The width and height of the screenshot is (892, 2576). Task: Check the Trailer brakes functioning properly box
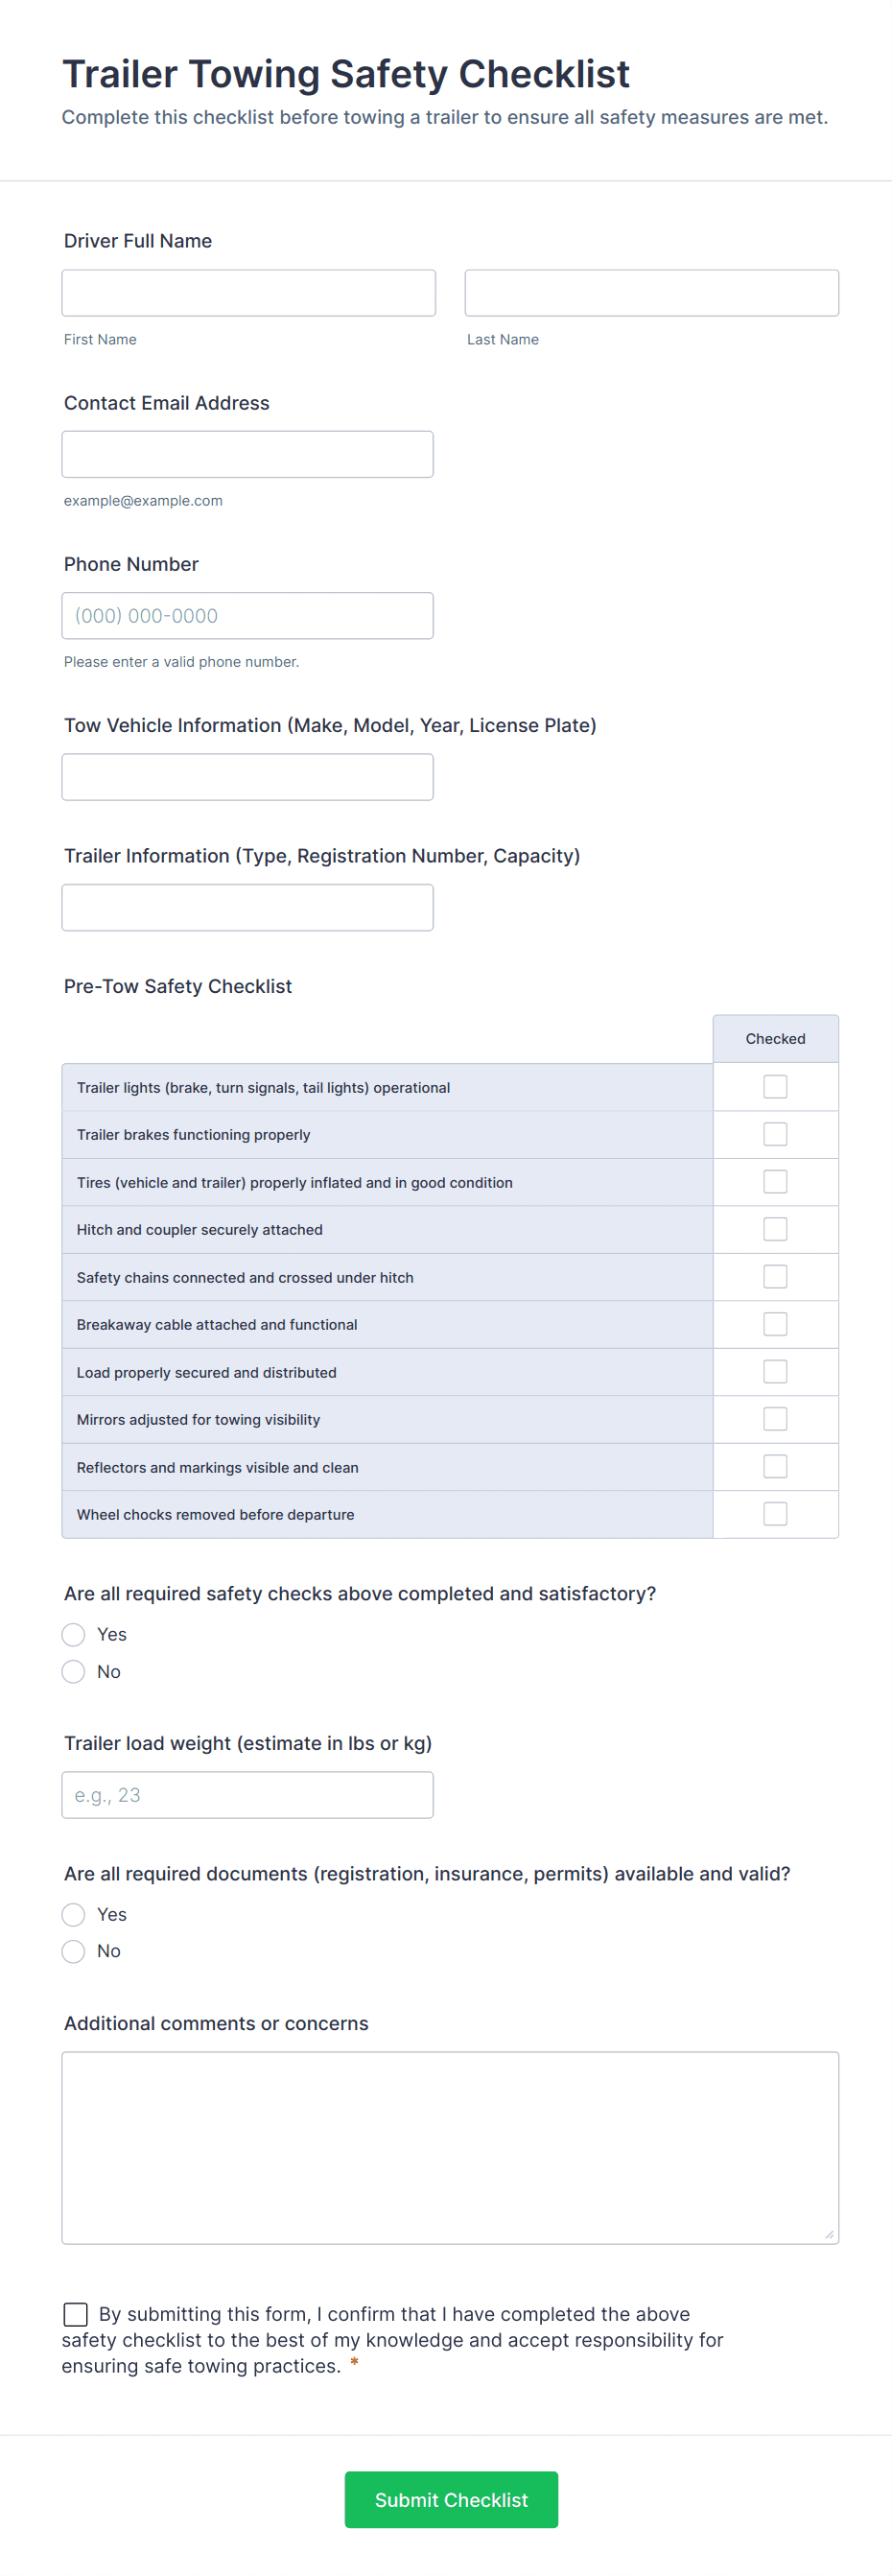775,1133
